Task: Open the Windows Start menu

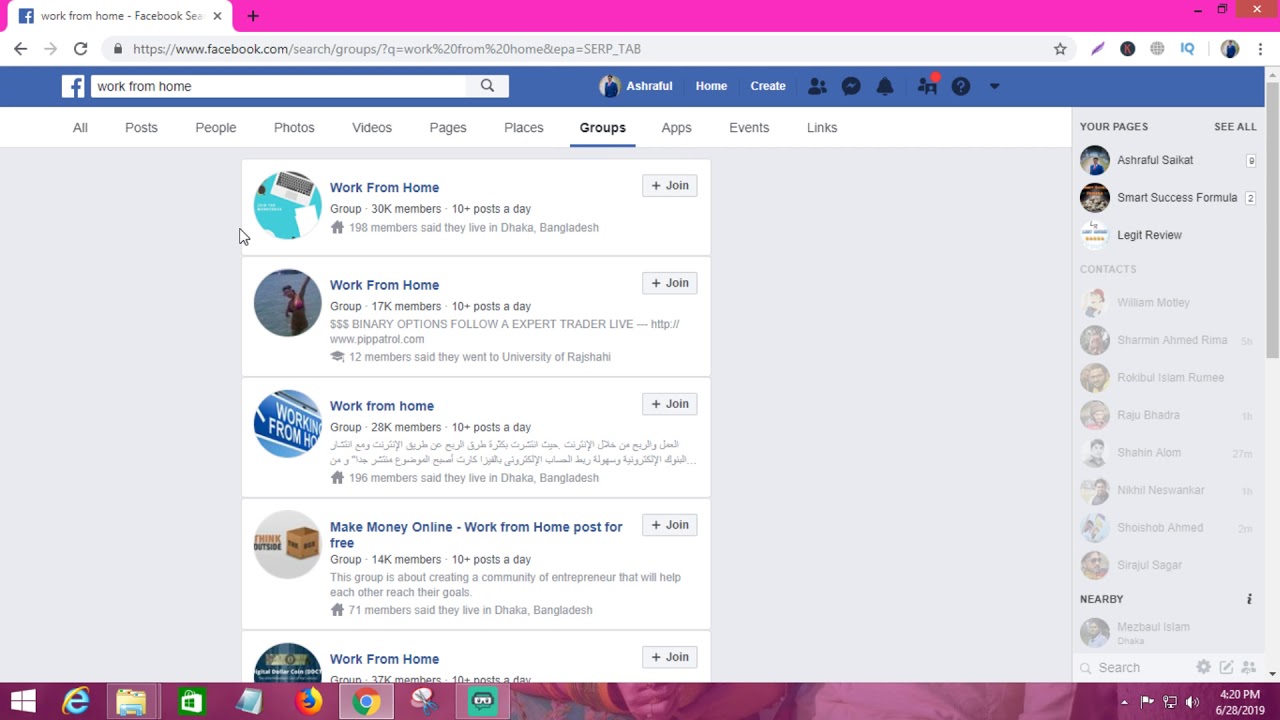Action: (x=23, y=702)
